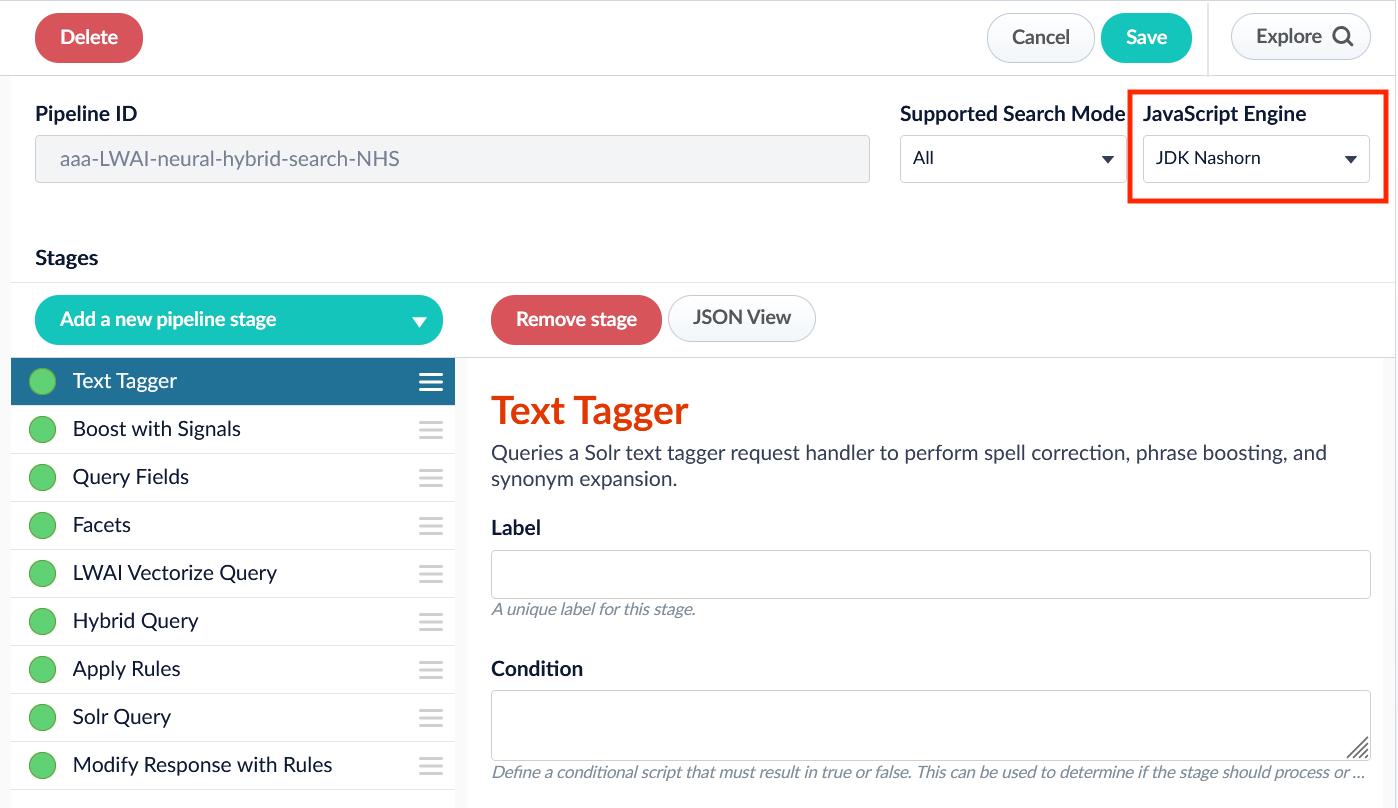
Task: Click the drag handle icon on Text Tagger row
Action: pyautogui.click(x=431, y=382)
